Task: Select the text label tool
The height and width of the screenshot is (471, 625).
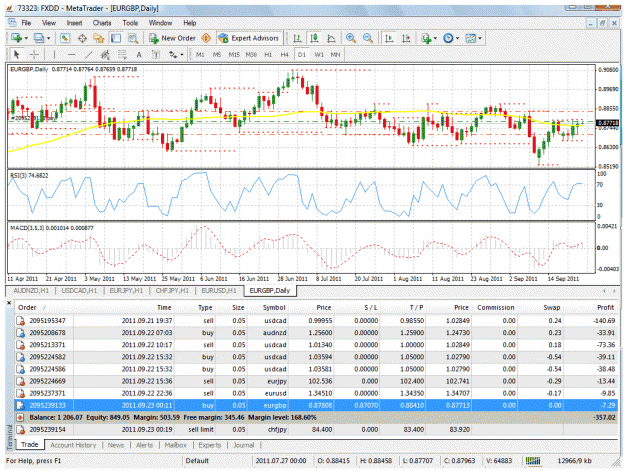Action: pos(156,55)
